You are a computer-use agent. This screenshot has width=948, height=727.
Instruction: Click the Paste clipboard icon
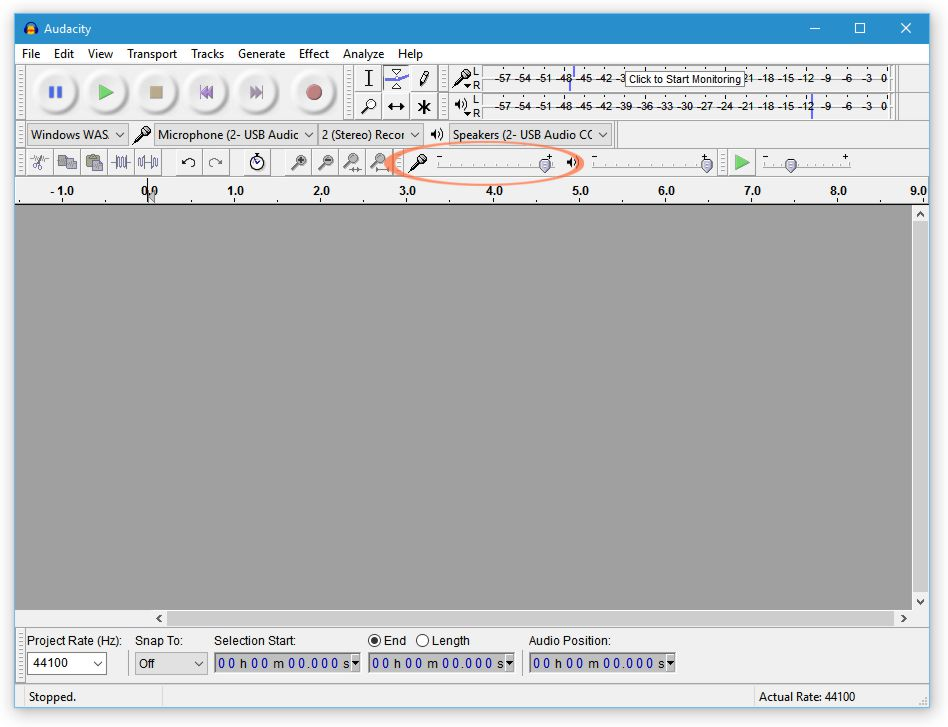94,162
